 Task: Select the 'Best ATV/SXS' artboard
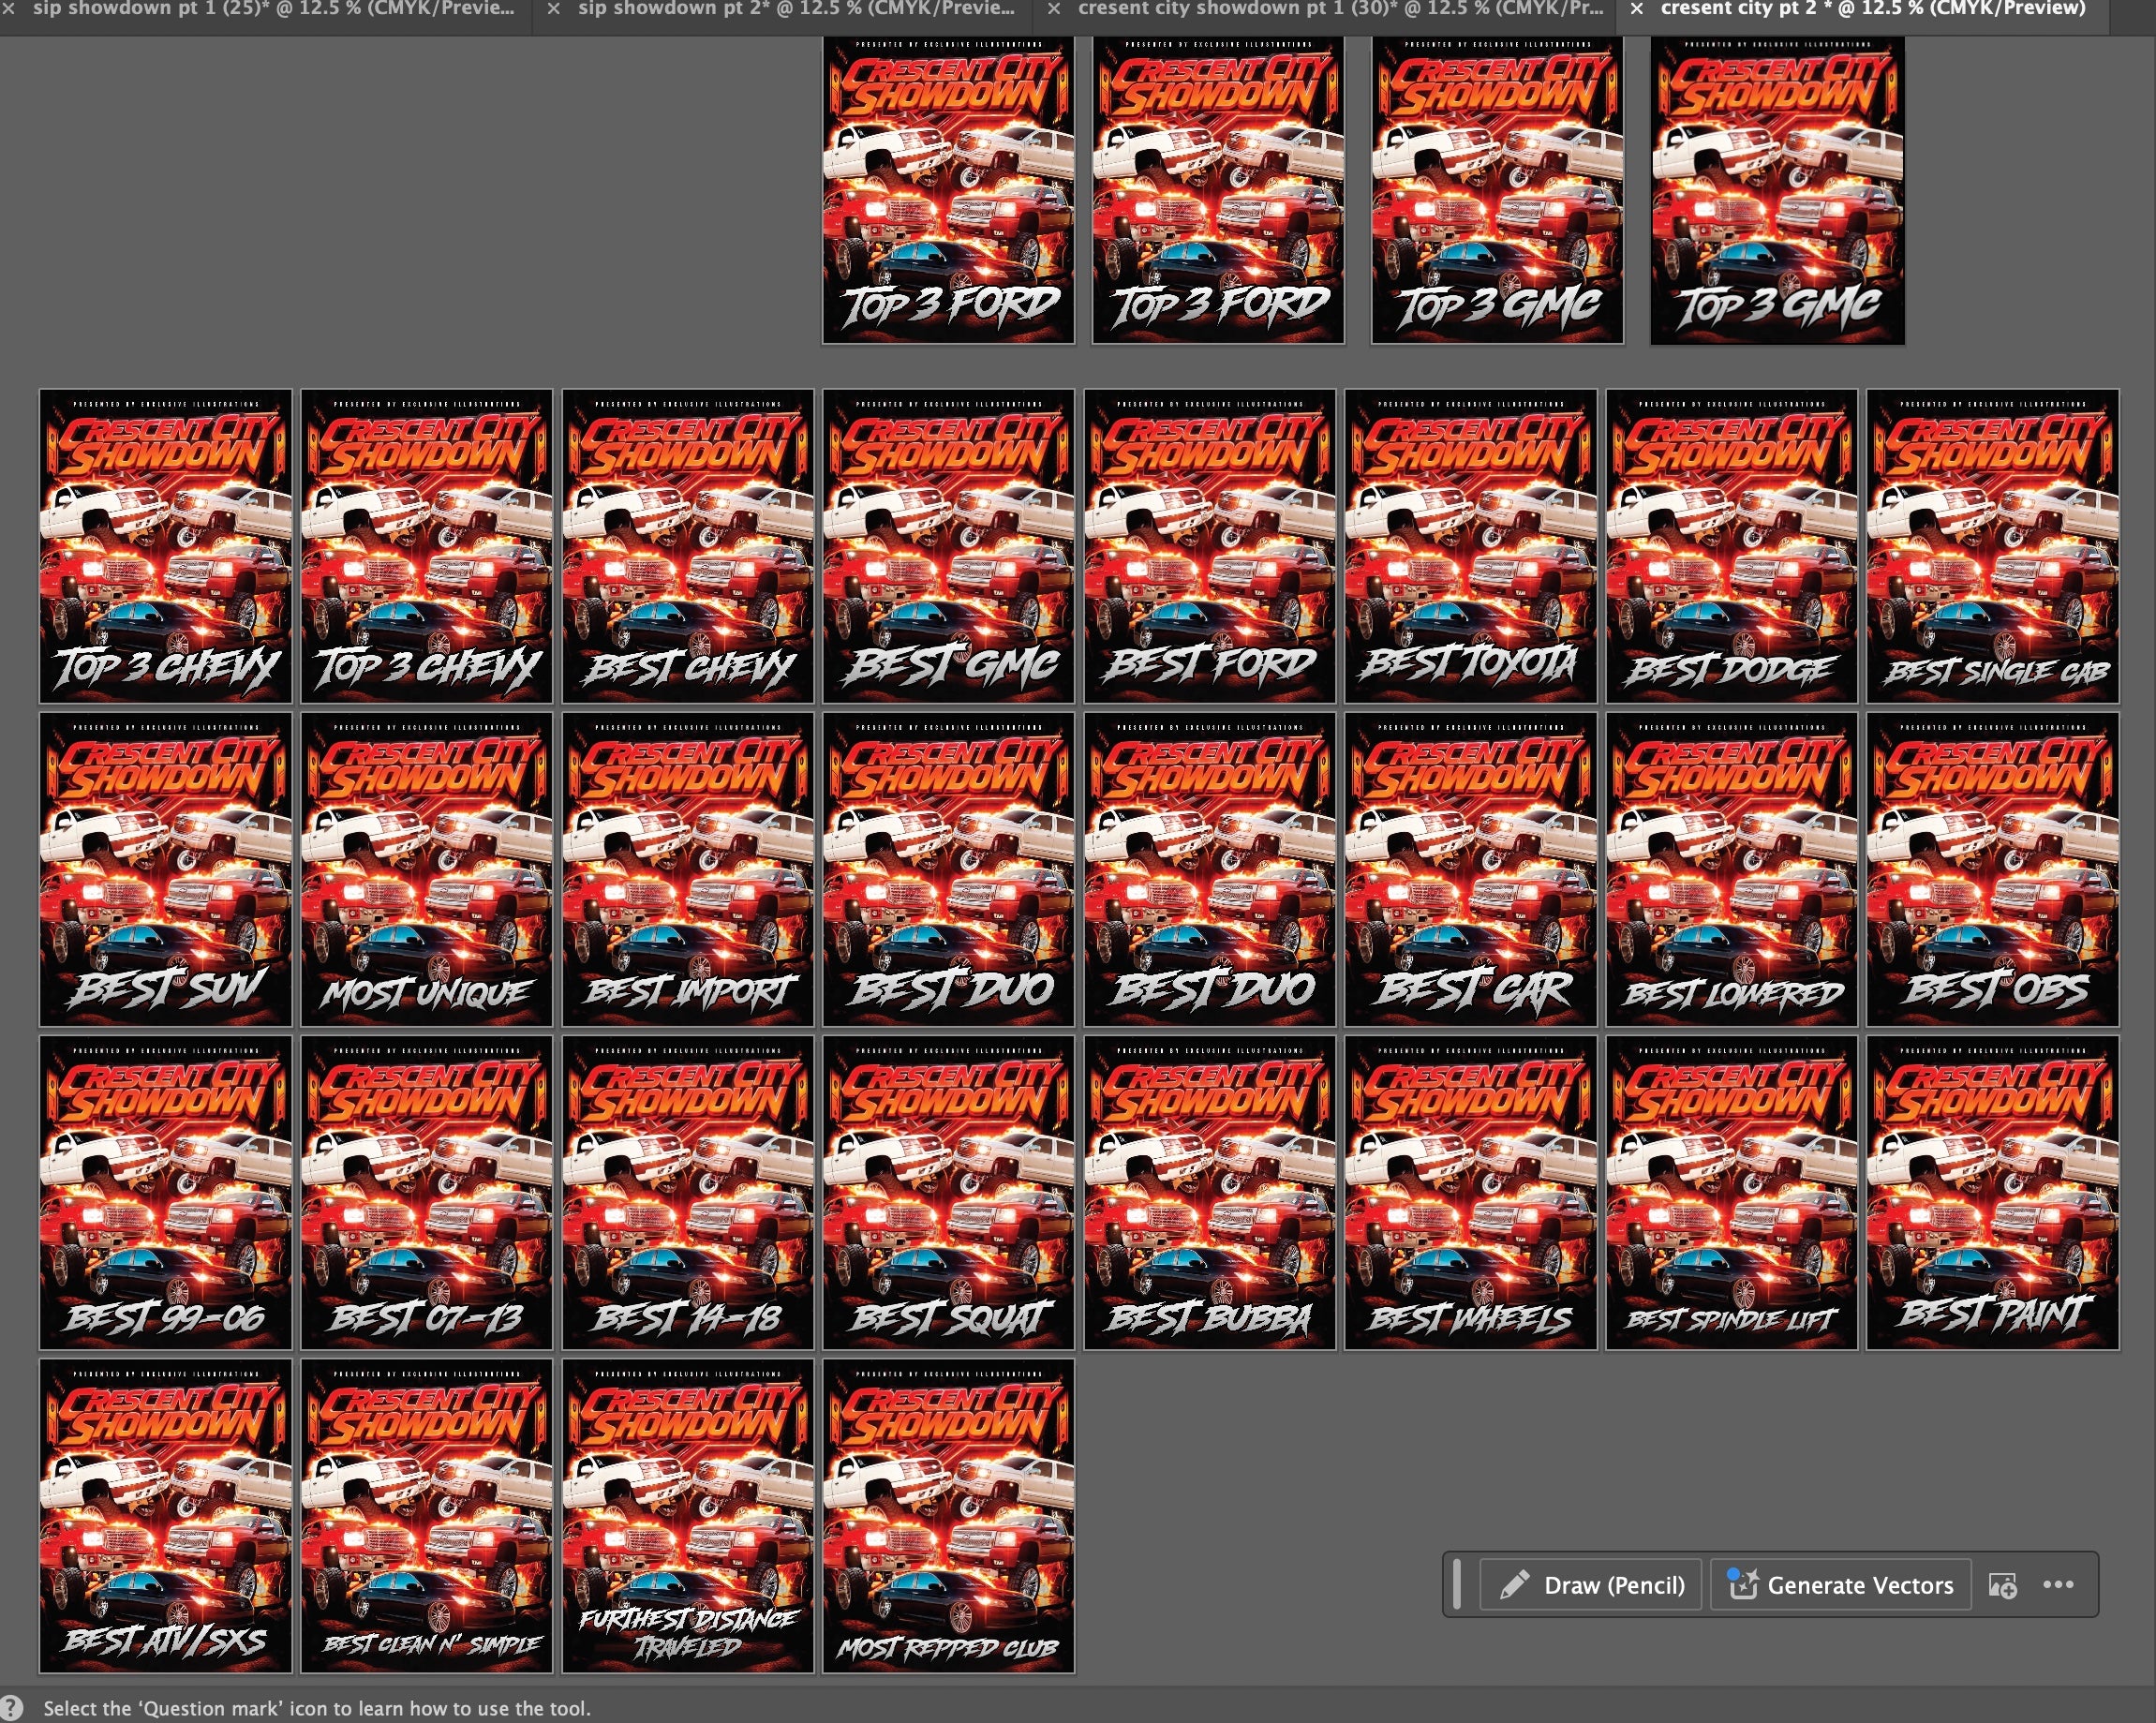165,1515
